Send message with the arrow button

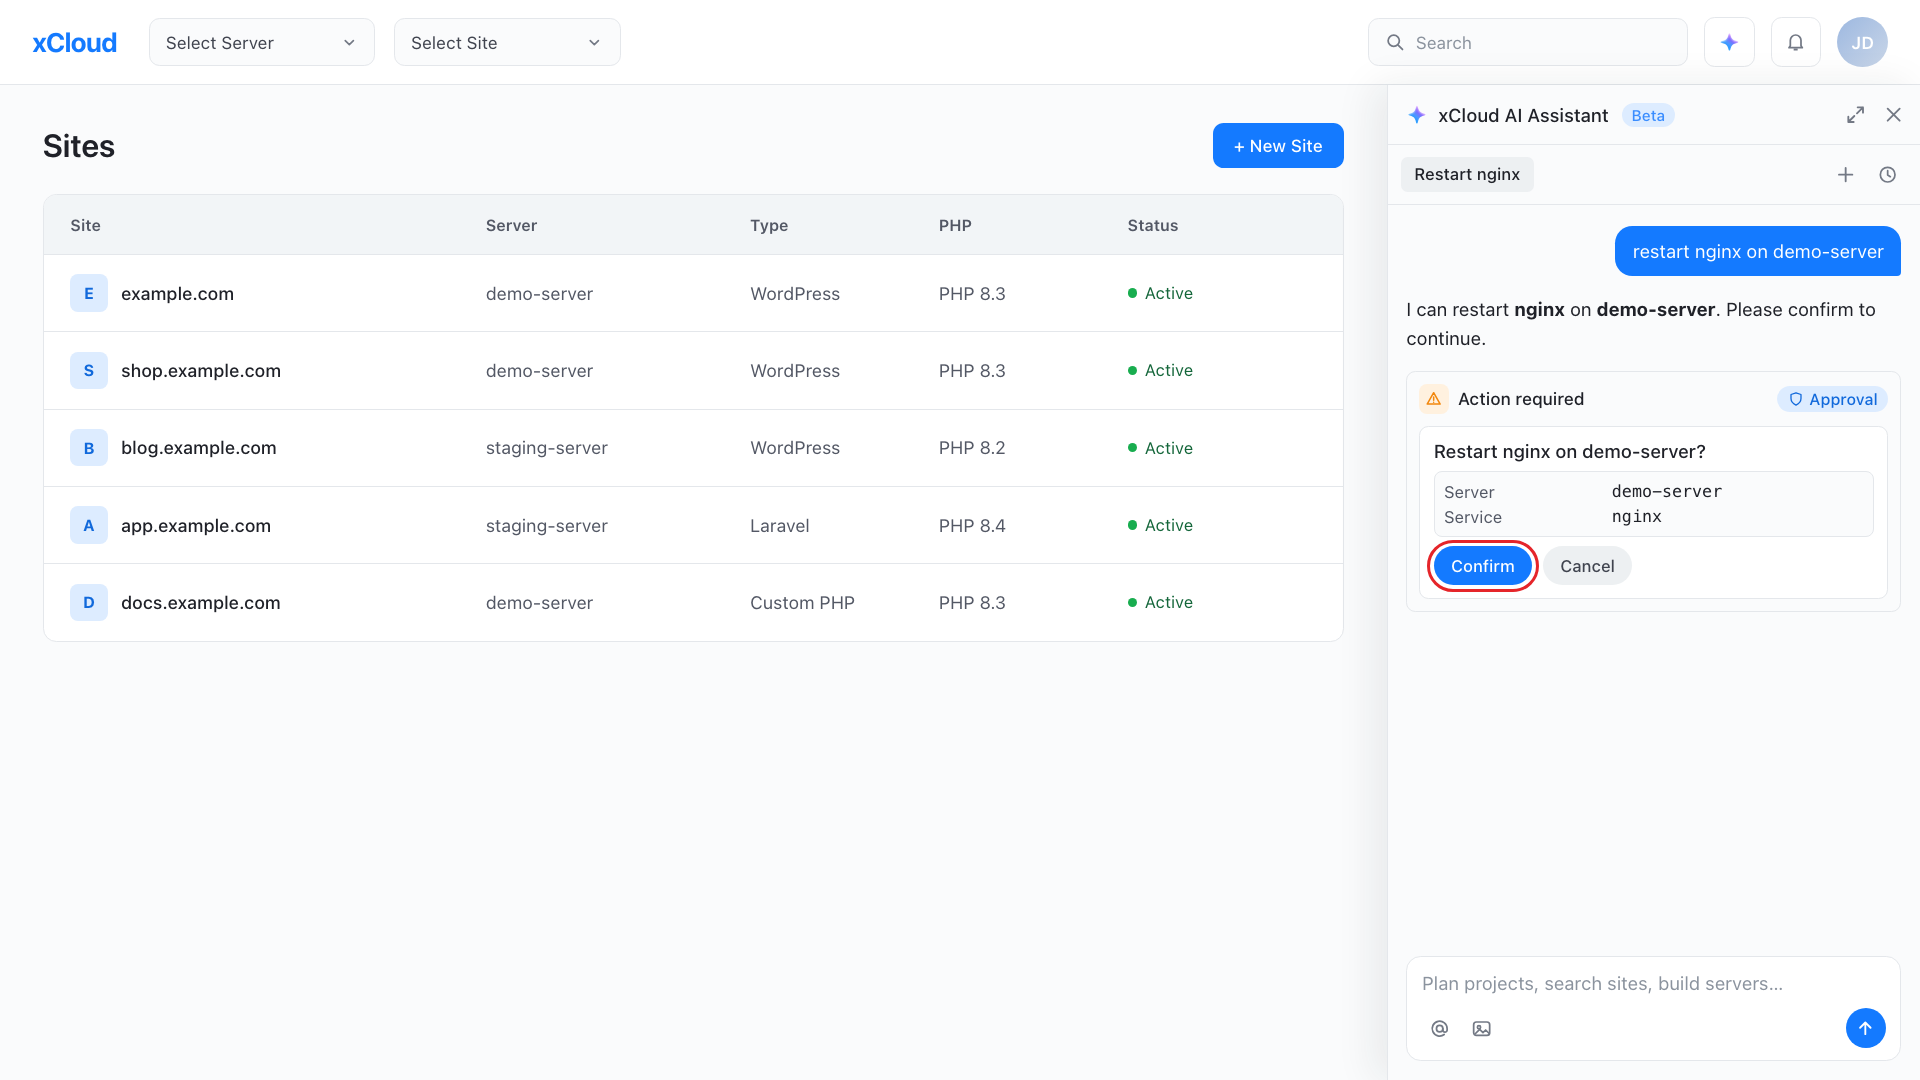pyautogui.click(x=1865, y=1028)
